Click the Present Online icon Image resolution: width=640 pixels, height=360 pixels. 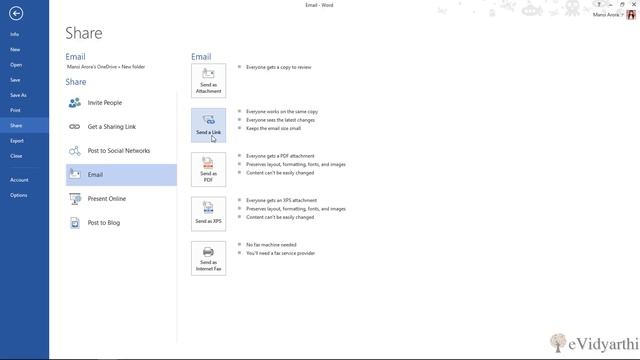tap(75, 199)
